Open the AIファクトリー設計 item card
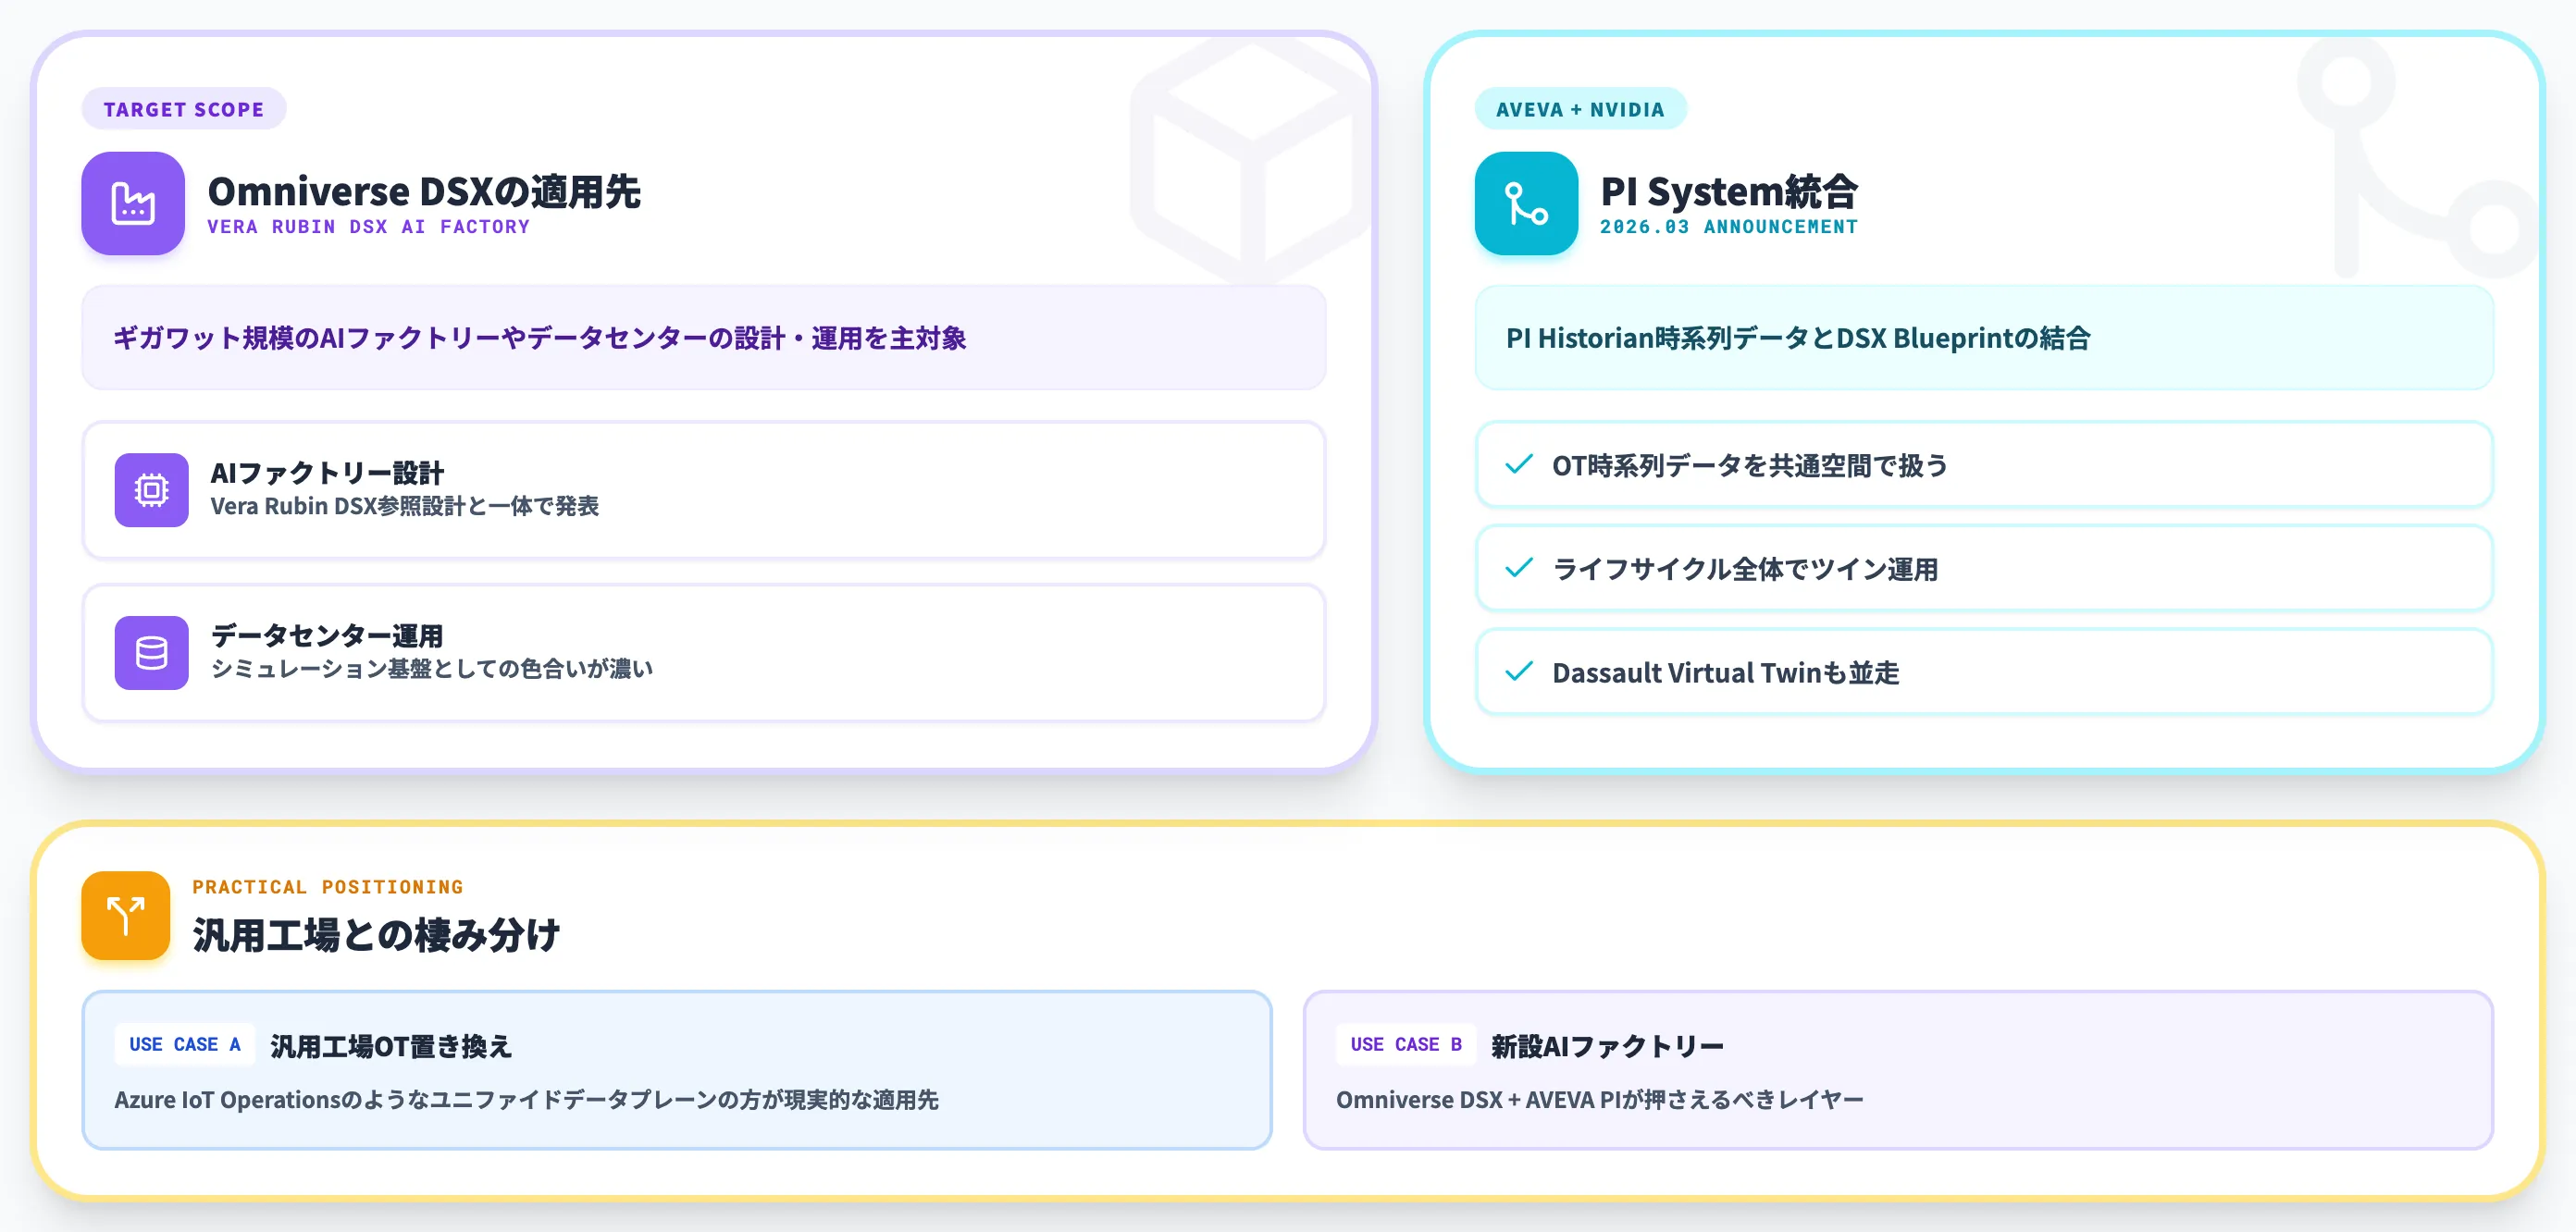The height and width of the screenshot is (1232, 2576). click(704, 490)
